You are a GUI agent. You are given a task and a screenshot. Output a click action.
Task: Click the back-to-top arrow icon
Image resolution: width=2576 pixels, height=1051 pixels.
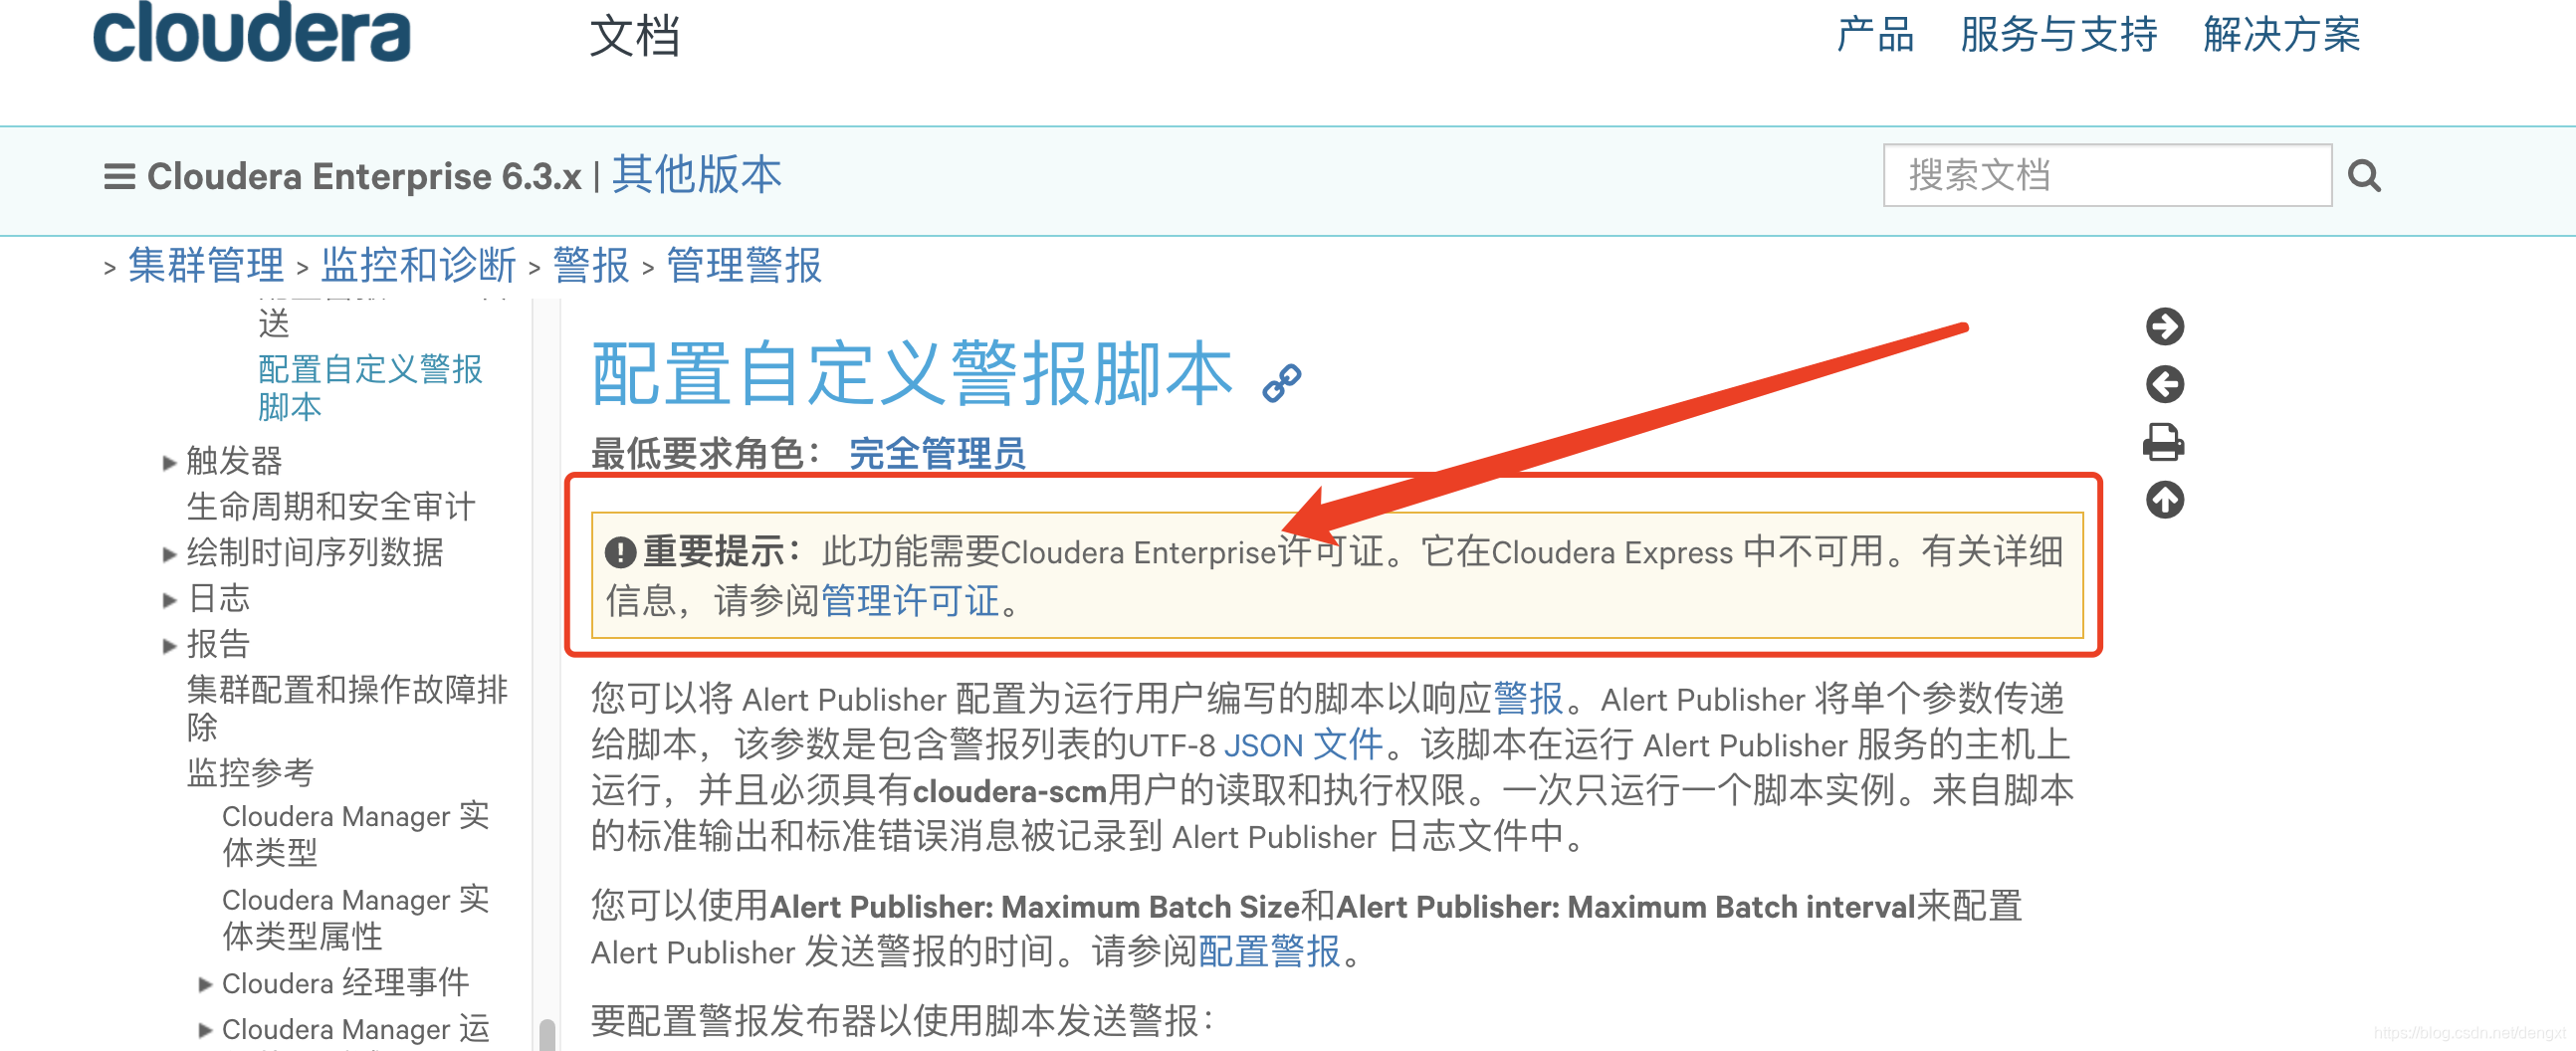click(2164, 500)
